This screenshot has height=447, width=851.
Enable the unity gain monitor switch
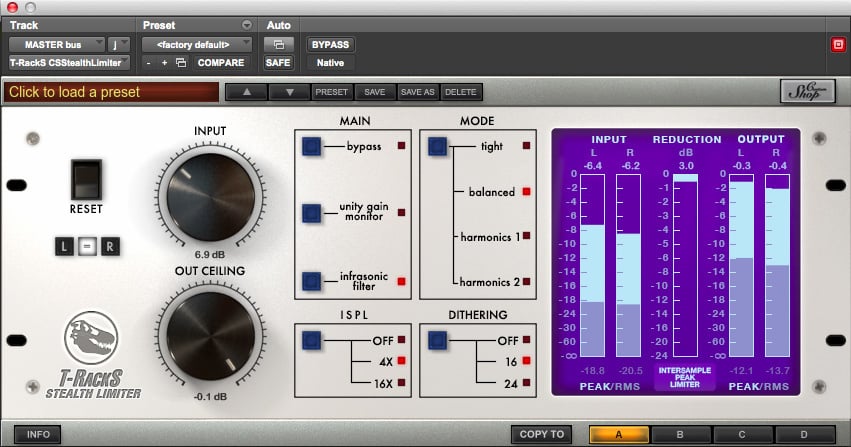tap(310, 212)
